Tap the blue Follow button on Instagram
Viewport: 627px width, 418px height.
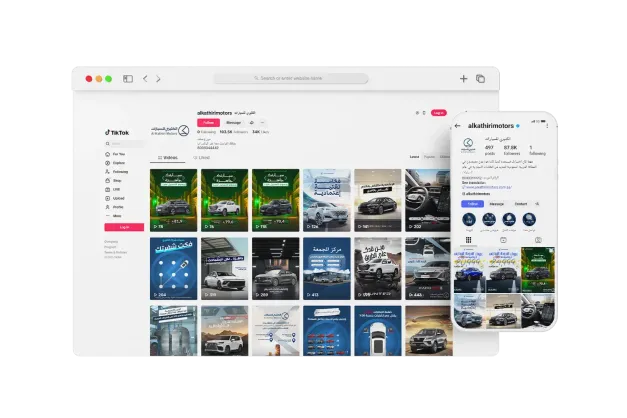pos(473,204)
